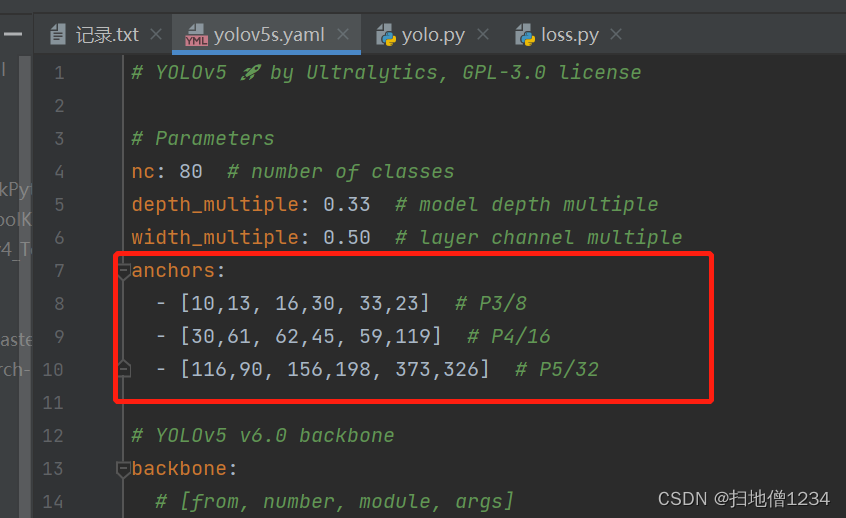Close the loss.py tab
The image size is (846, 518).
pyautogui.click(x=616, y=35)
